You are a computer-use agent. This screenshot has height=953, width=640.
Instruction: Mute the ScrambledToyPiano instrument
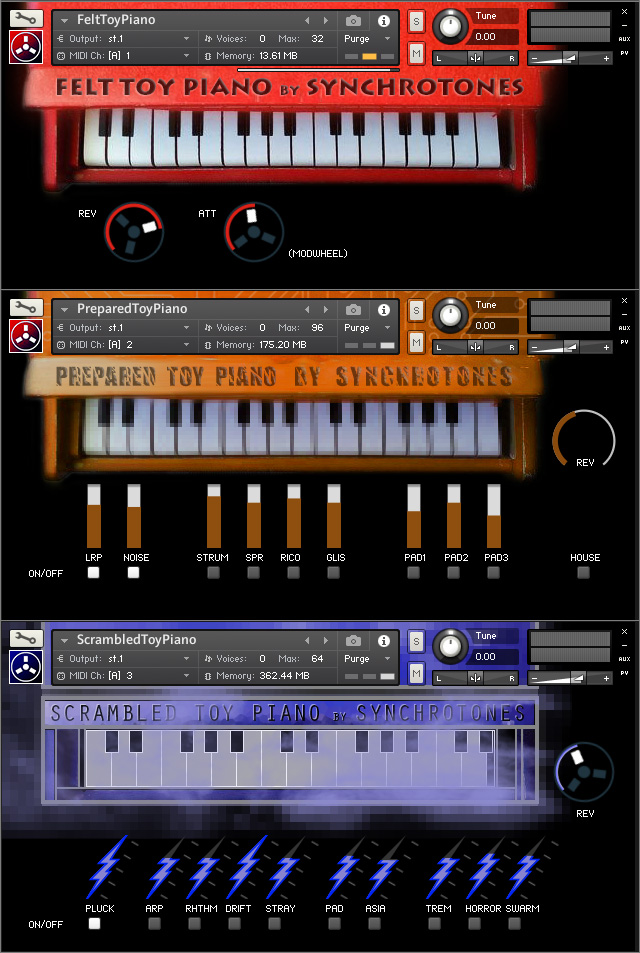[x=416, y=673]
